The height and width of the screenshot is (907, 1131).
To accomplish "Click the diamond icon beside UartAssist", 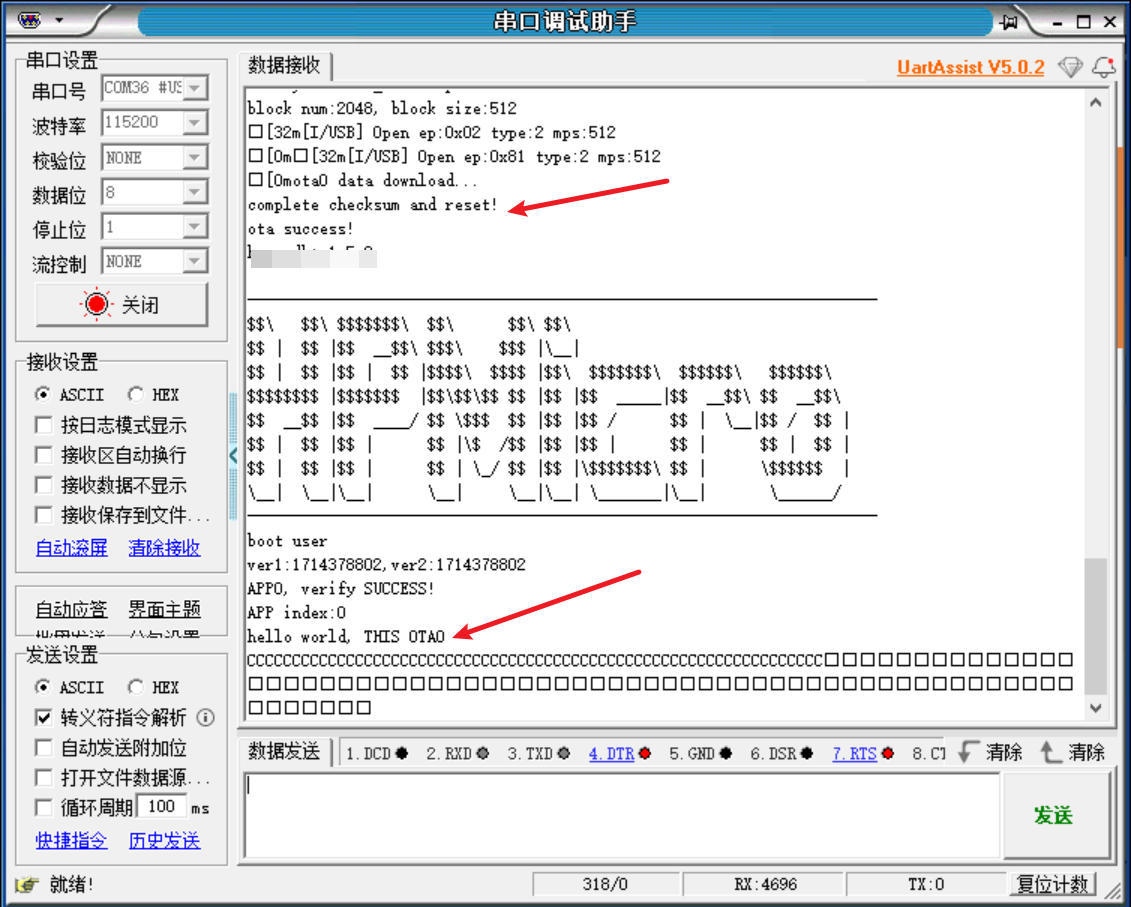I will [1070, 67].
